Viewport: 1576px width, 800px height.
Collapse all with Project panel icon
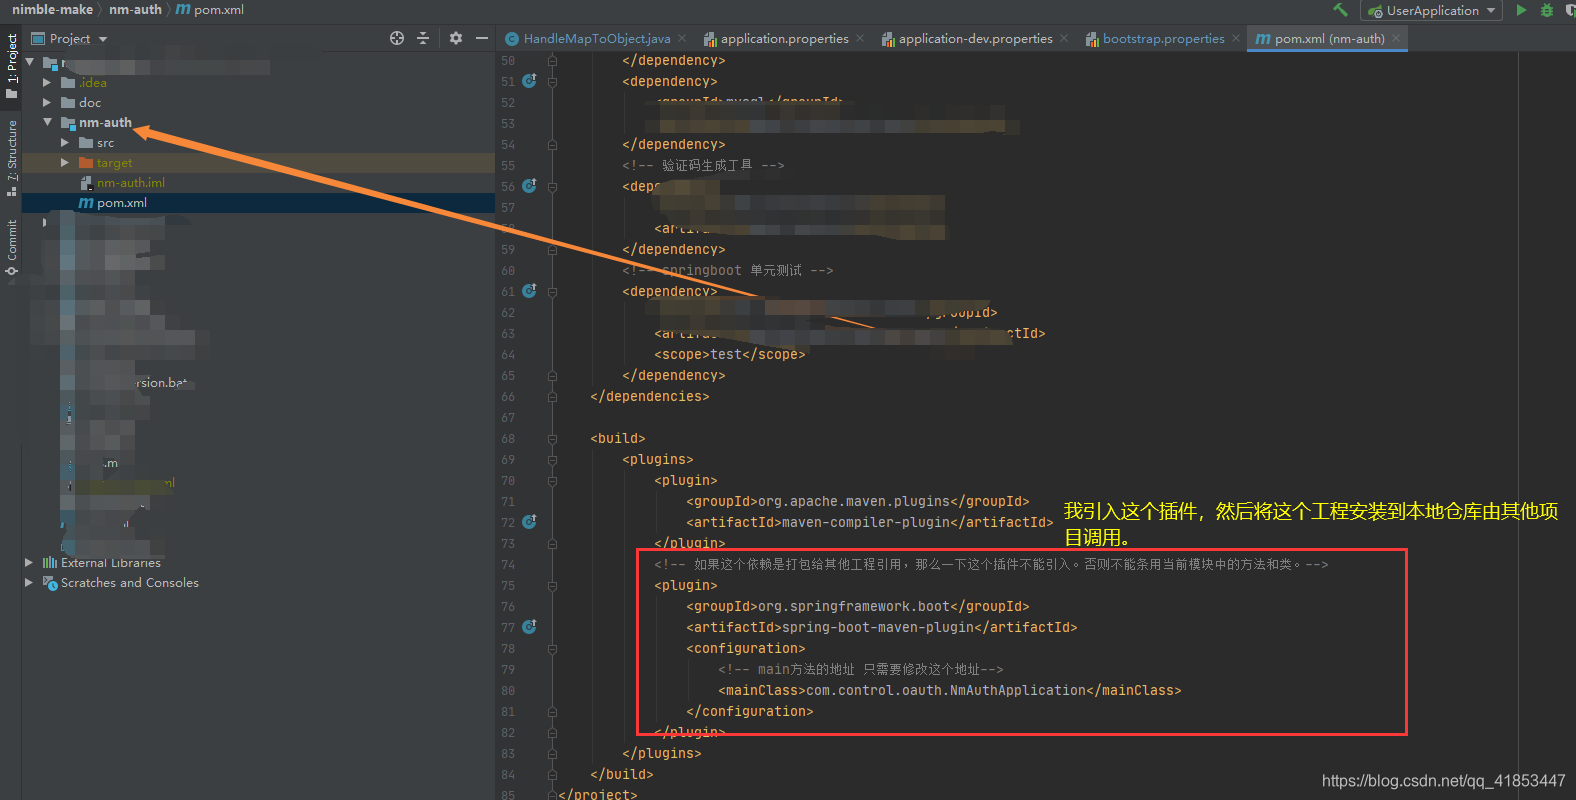423,38
